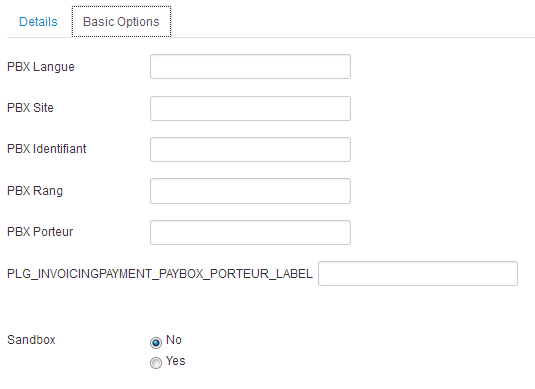Switch to the Details tab
This screenshot has width=535, height=389.
[38, 22]
